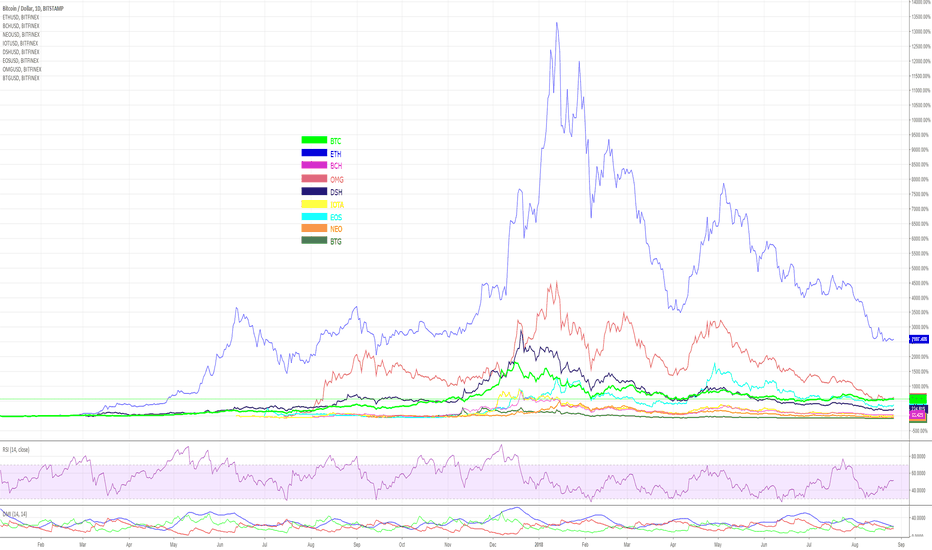Viewport: 932px width, 550px height.
Task: Select the DSHUSD, BITFINEX series label
Action: pos(21,52)
